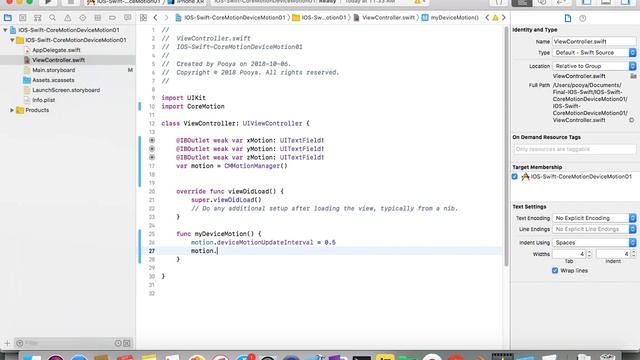Click the Stop button

tap(71, 2)
